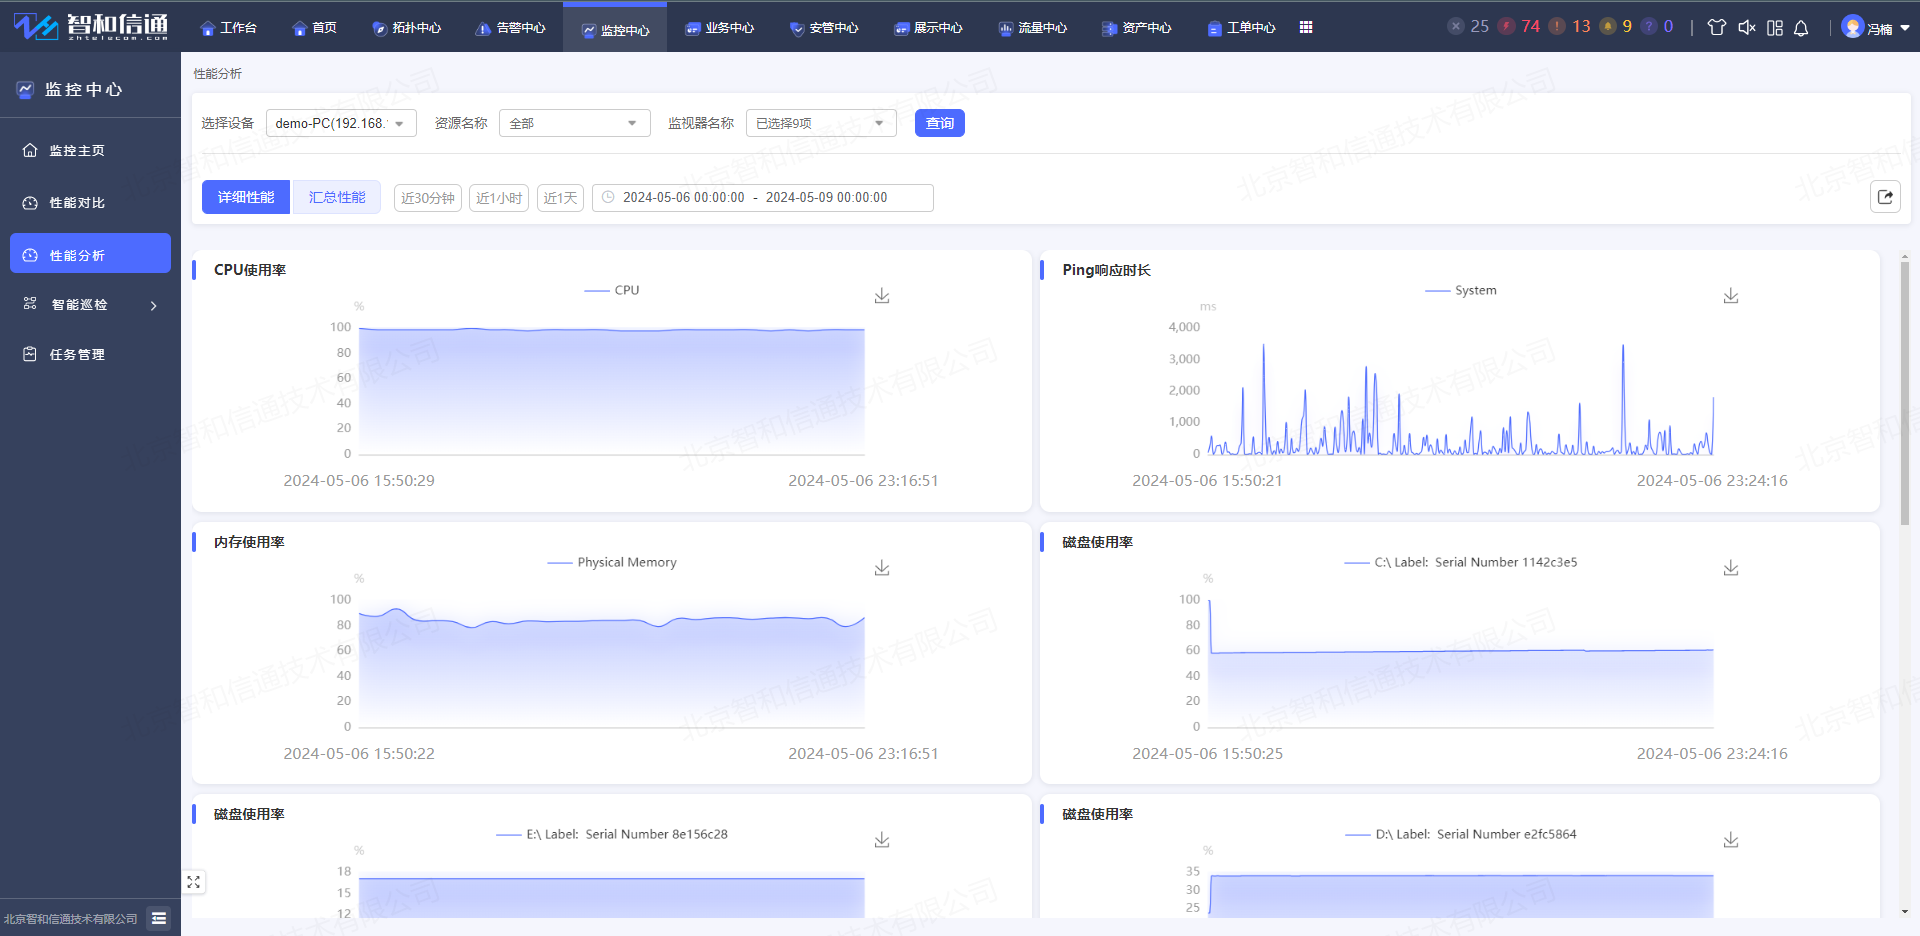1920x936 pixels.
Task: Click the export share icon button
Action: tap(1885, 197)
